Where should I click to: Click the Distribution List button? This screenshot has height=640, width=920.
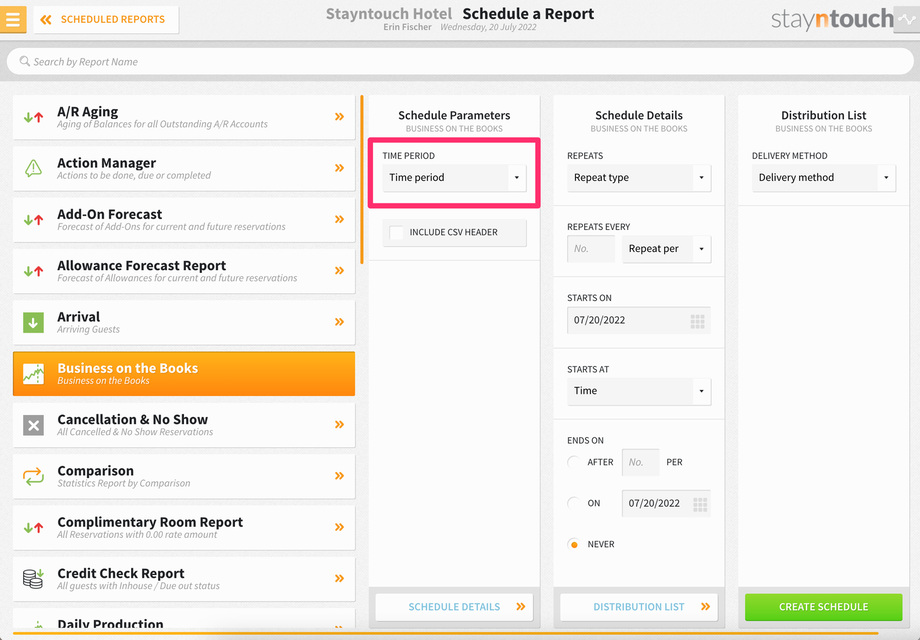[639, 607]
